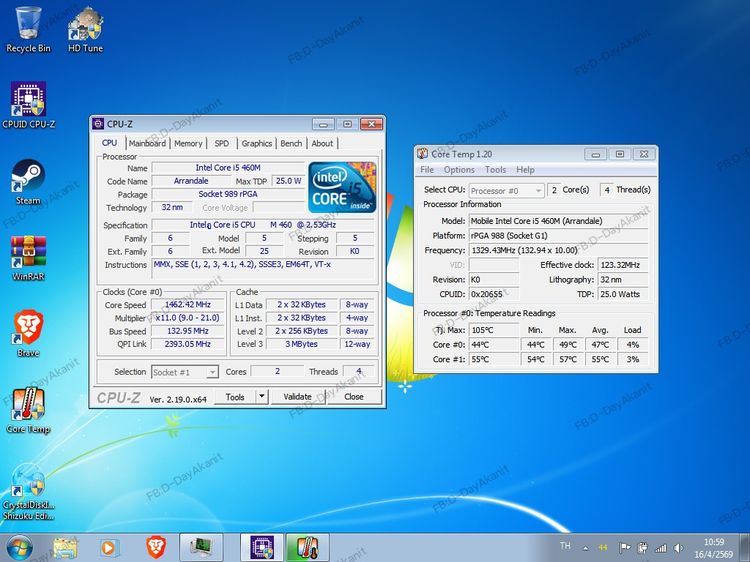Open the Windows Start menu orb
The image size is (750, 562).
[x=20, y=548]
